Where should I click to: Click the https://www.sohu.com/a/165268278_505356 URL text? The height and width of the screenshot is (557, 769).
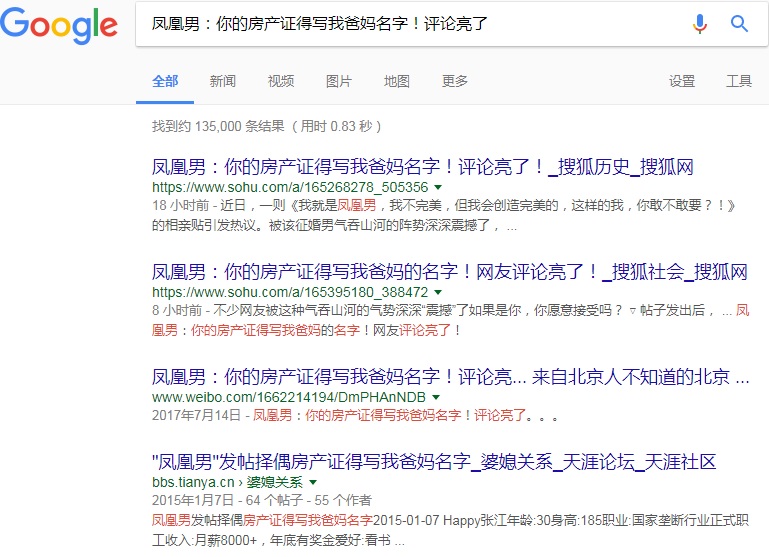click(290, 187)
